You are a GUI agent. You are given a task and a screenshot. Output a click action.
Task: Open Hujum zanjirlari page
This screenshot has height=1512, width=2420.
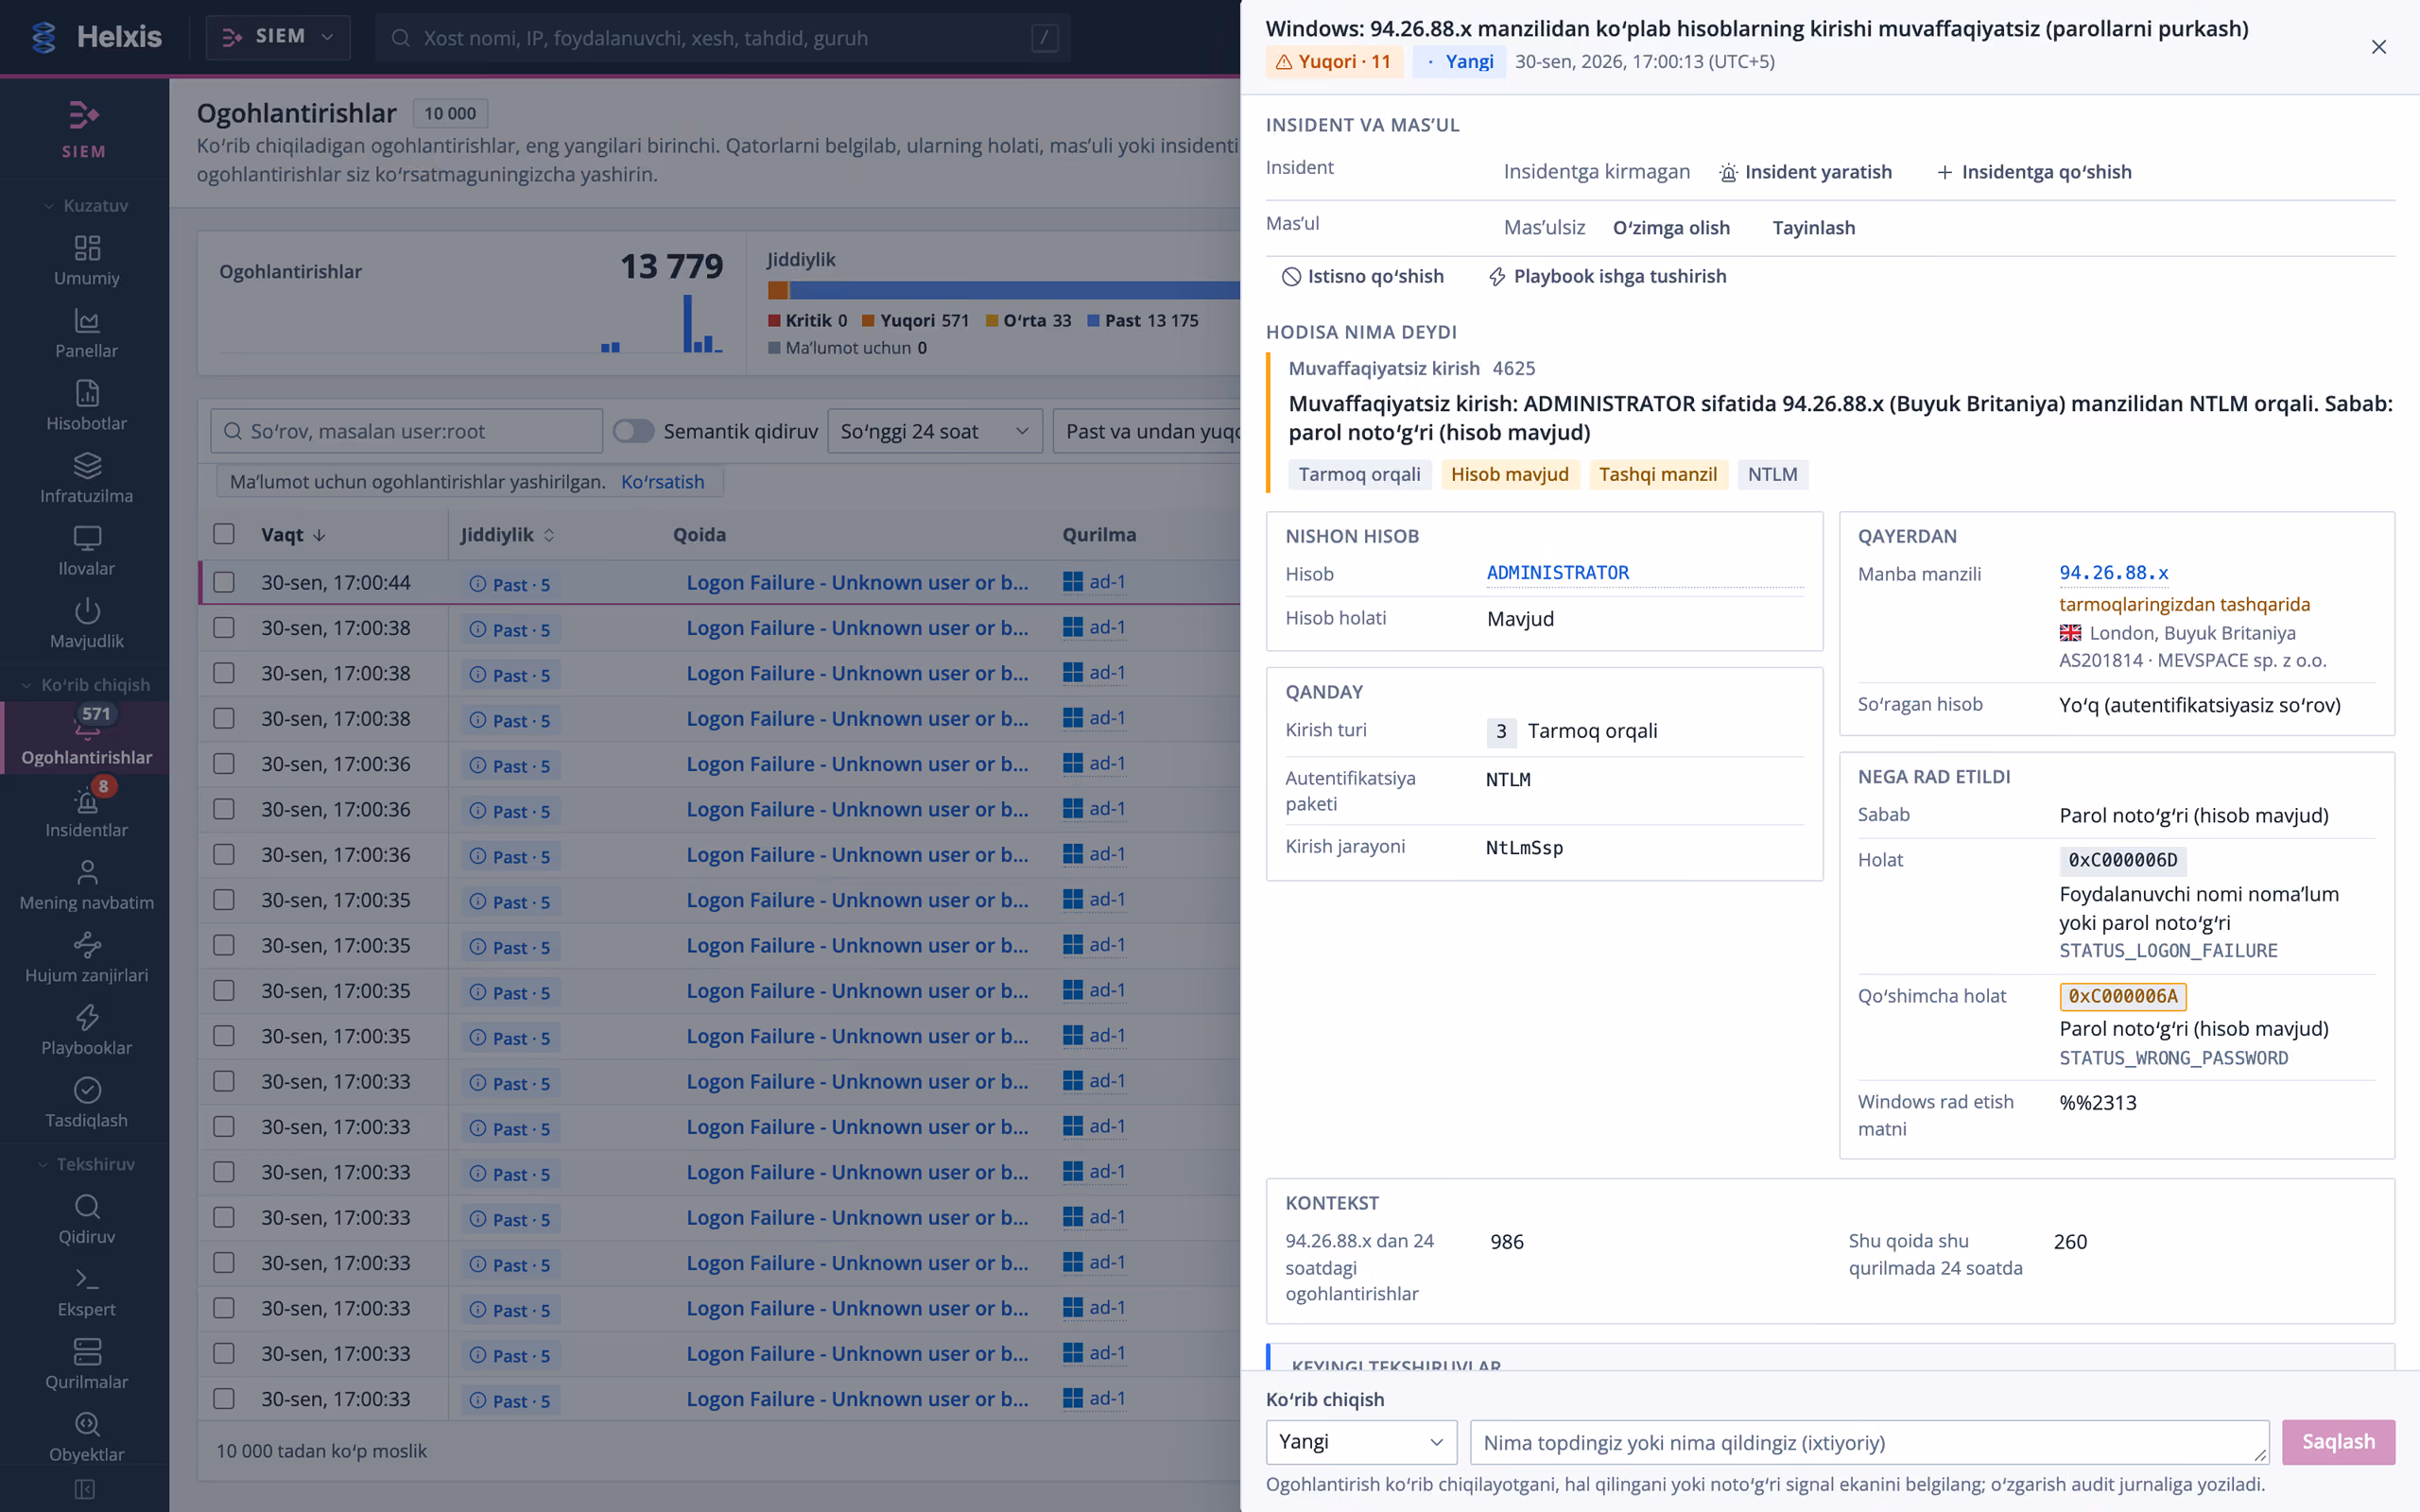pyautogui.click(x=86, y=958)
